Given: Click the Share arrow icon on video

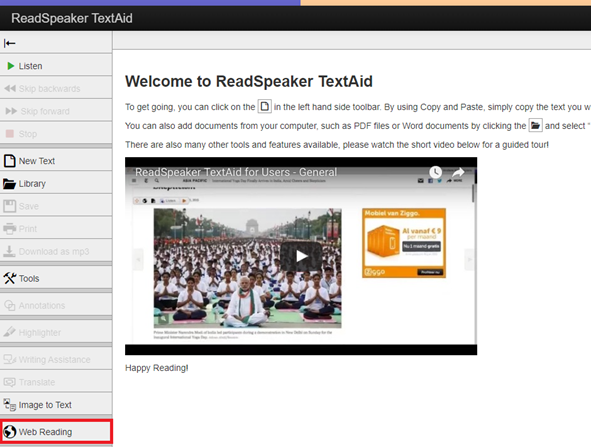Looking at the screenshot, I should pyautogui.click(x=458, y=173).
